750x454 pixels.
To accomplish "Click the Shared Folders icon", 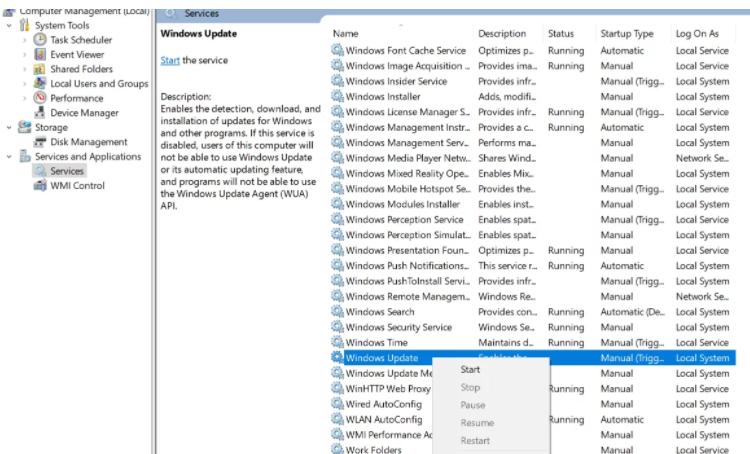I will tap(40, 69).
